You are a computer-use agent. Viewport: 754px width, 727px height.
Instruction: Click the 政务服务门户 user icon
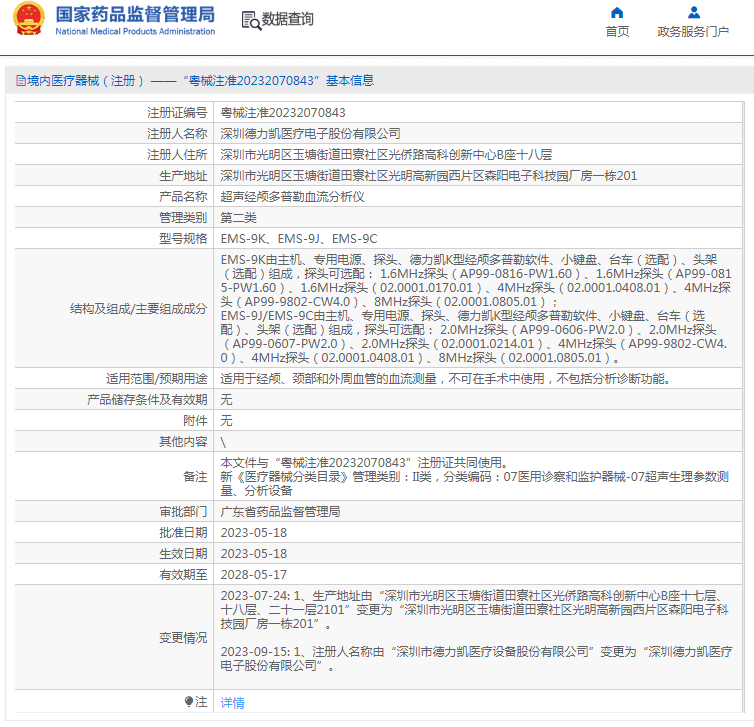pos(693,13)
